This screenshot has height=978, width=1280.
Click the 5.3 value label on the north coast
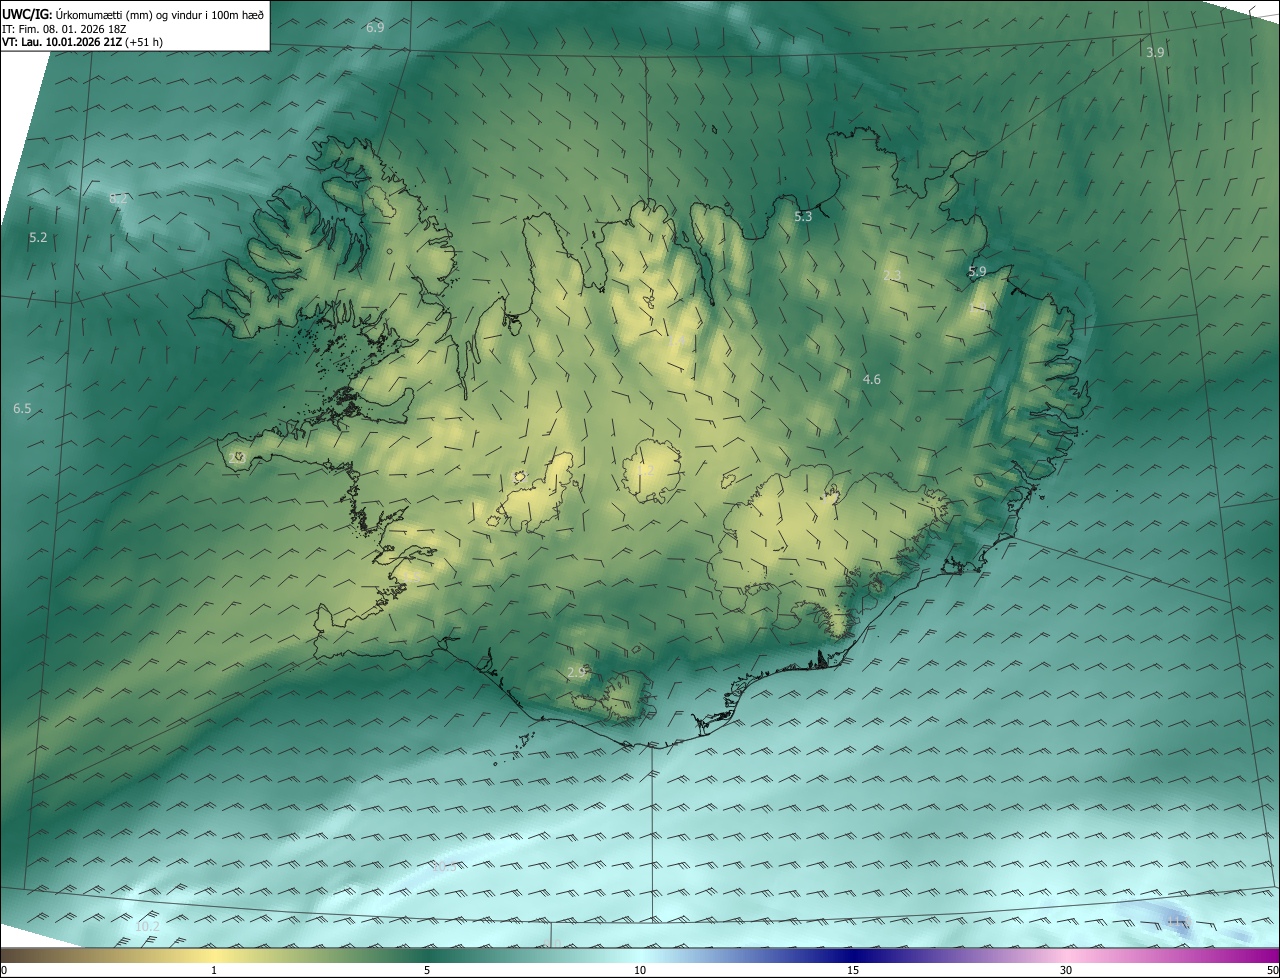click(x=803, y=216)
